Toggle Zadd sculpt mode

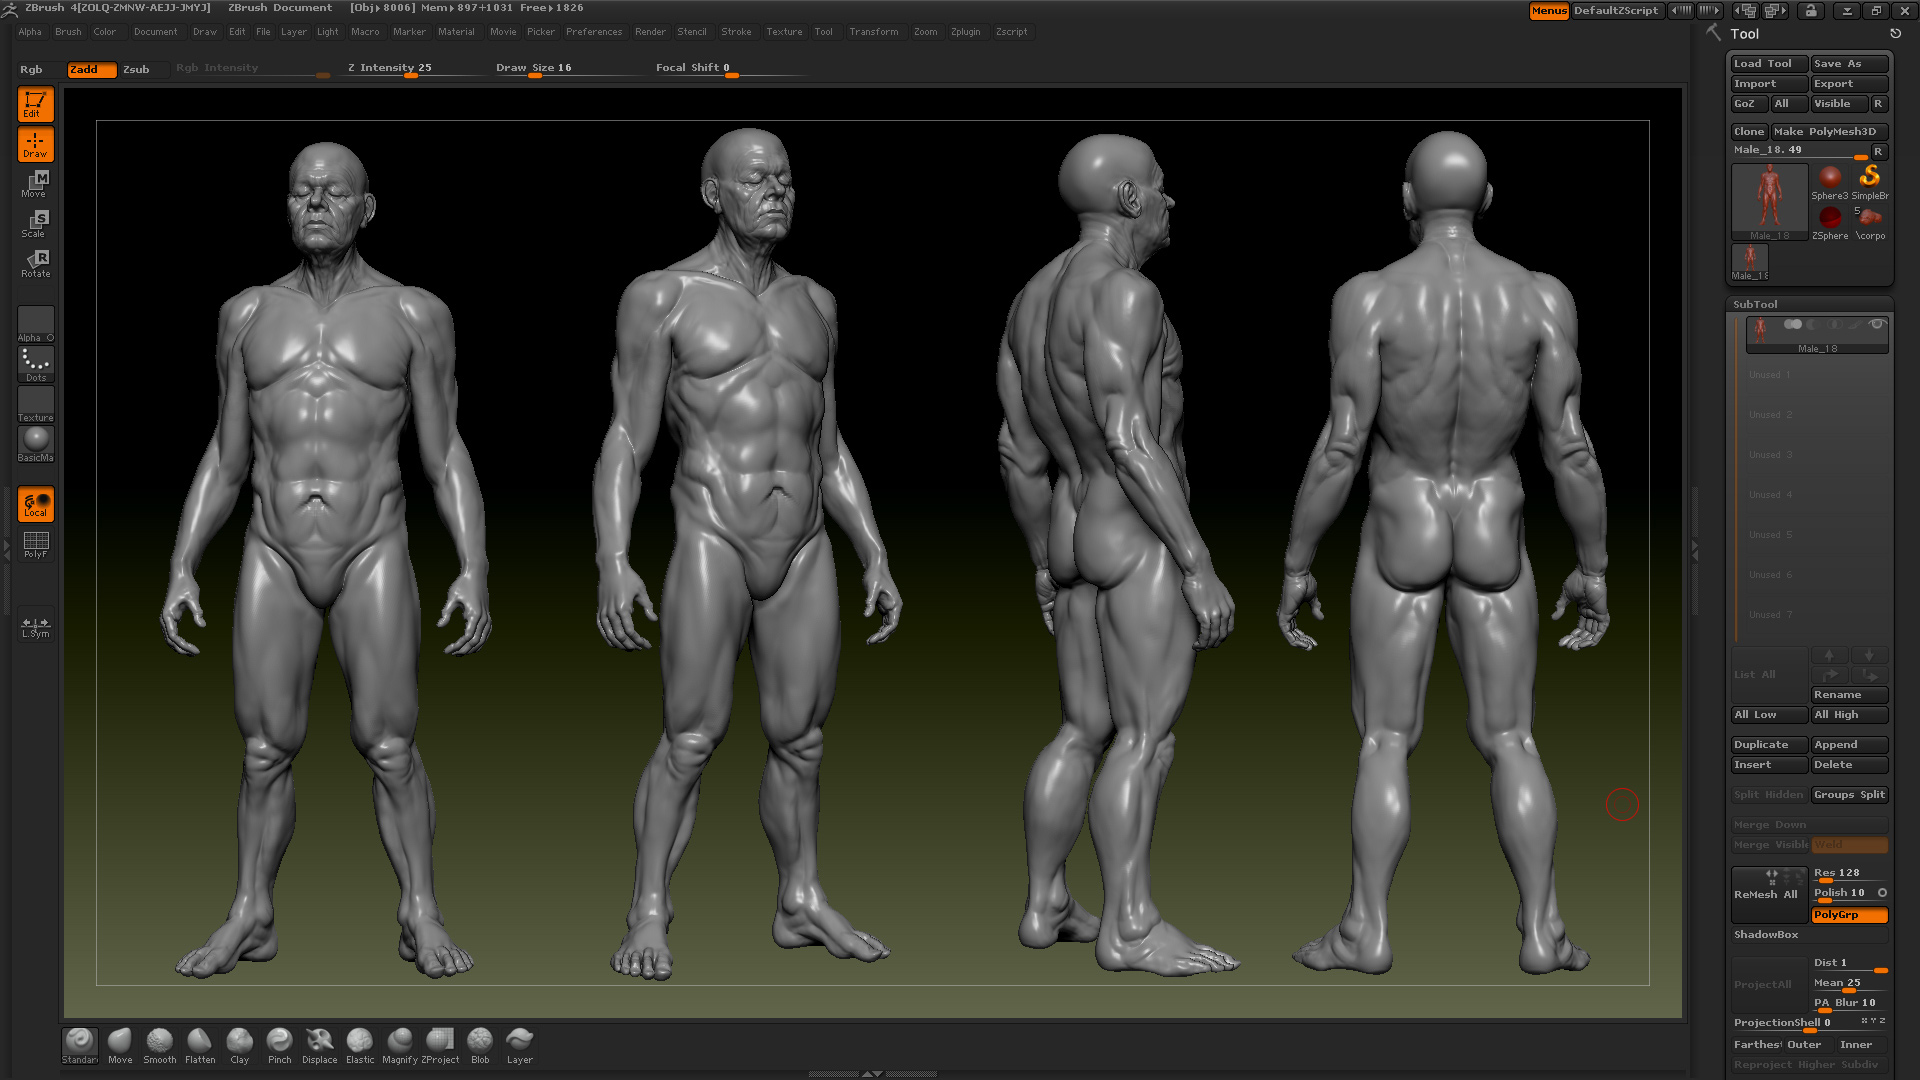91,69
